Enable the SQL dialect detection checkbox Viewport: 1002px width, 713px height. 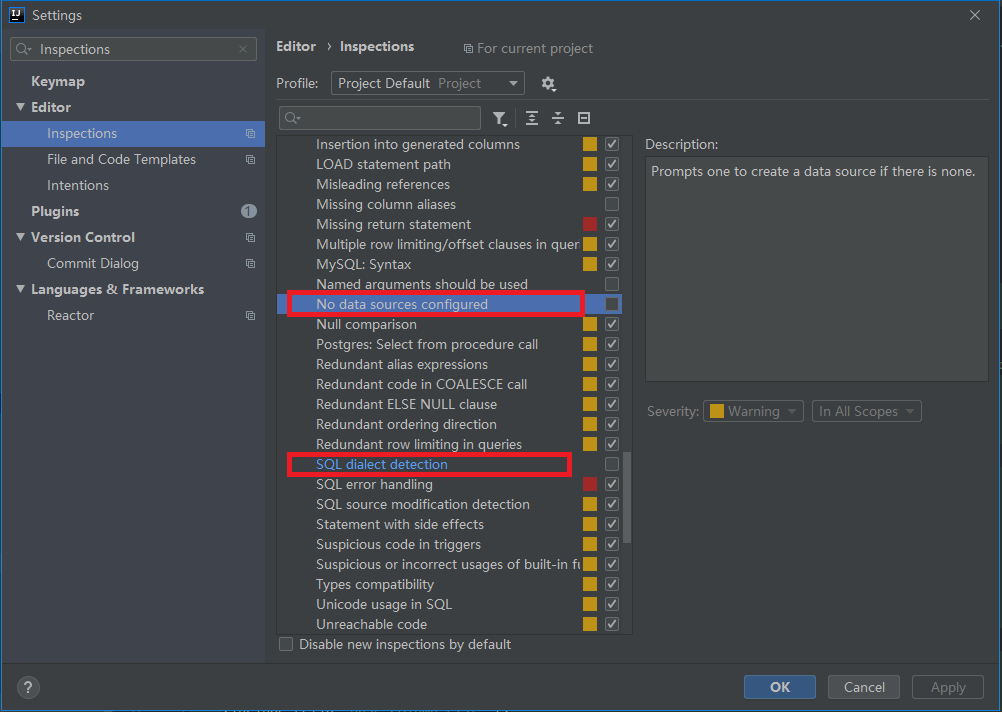click(x=612, y=464)
